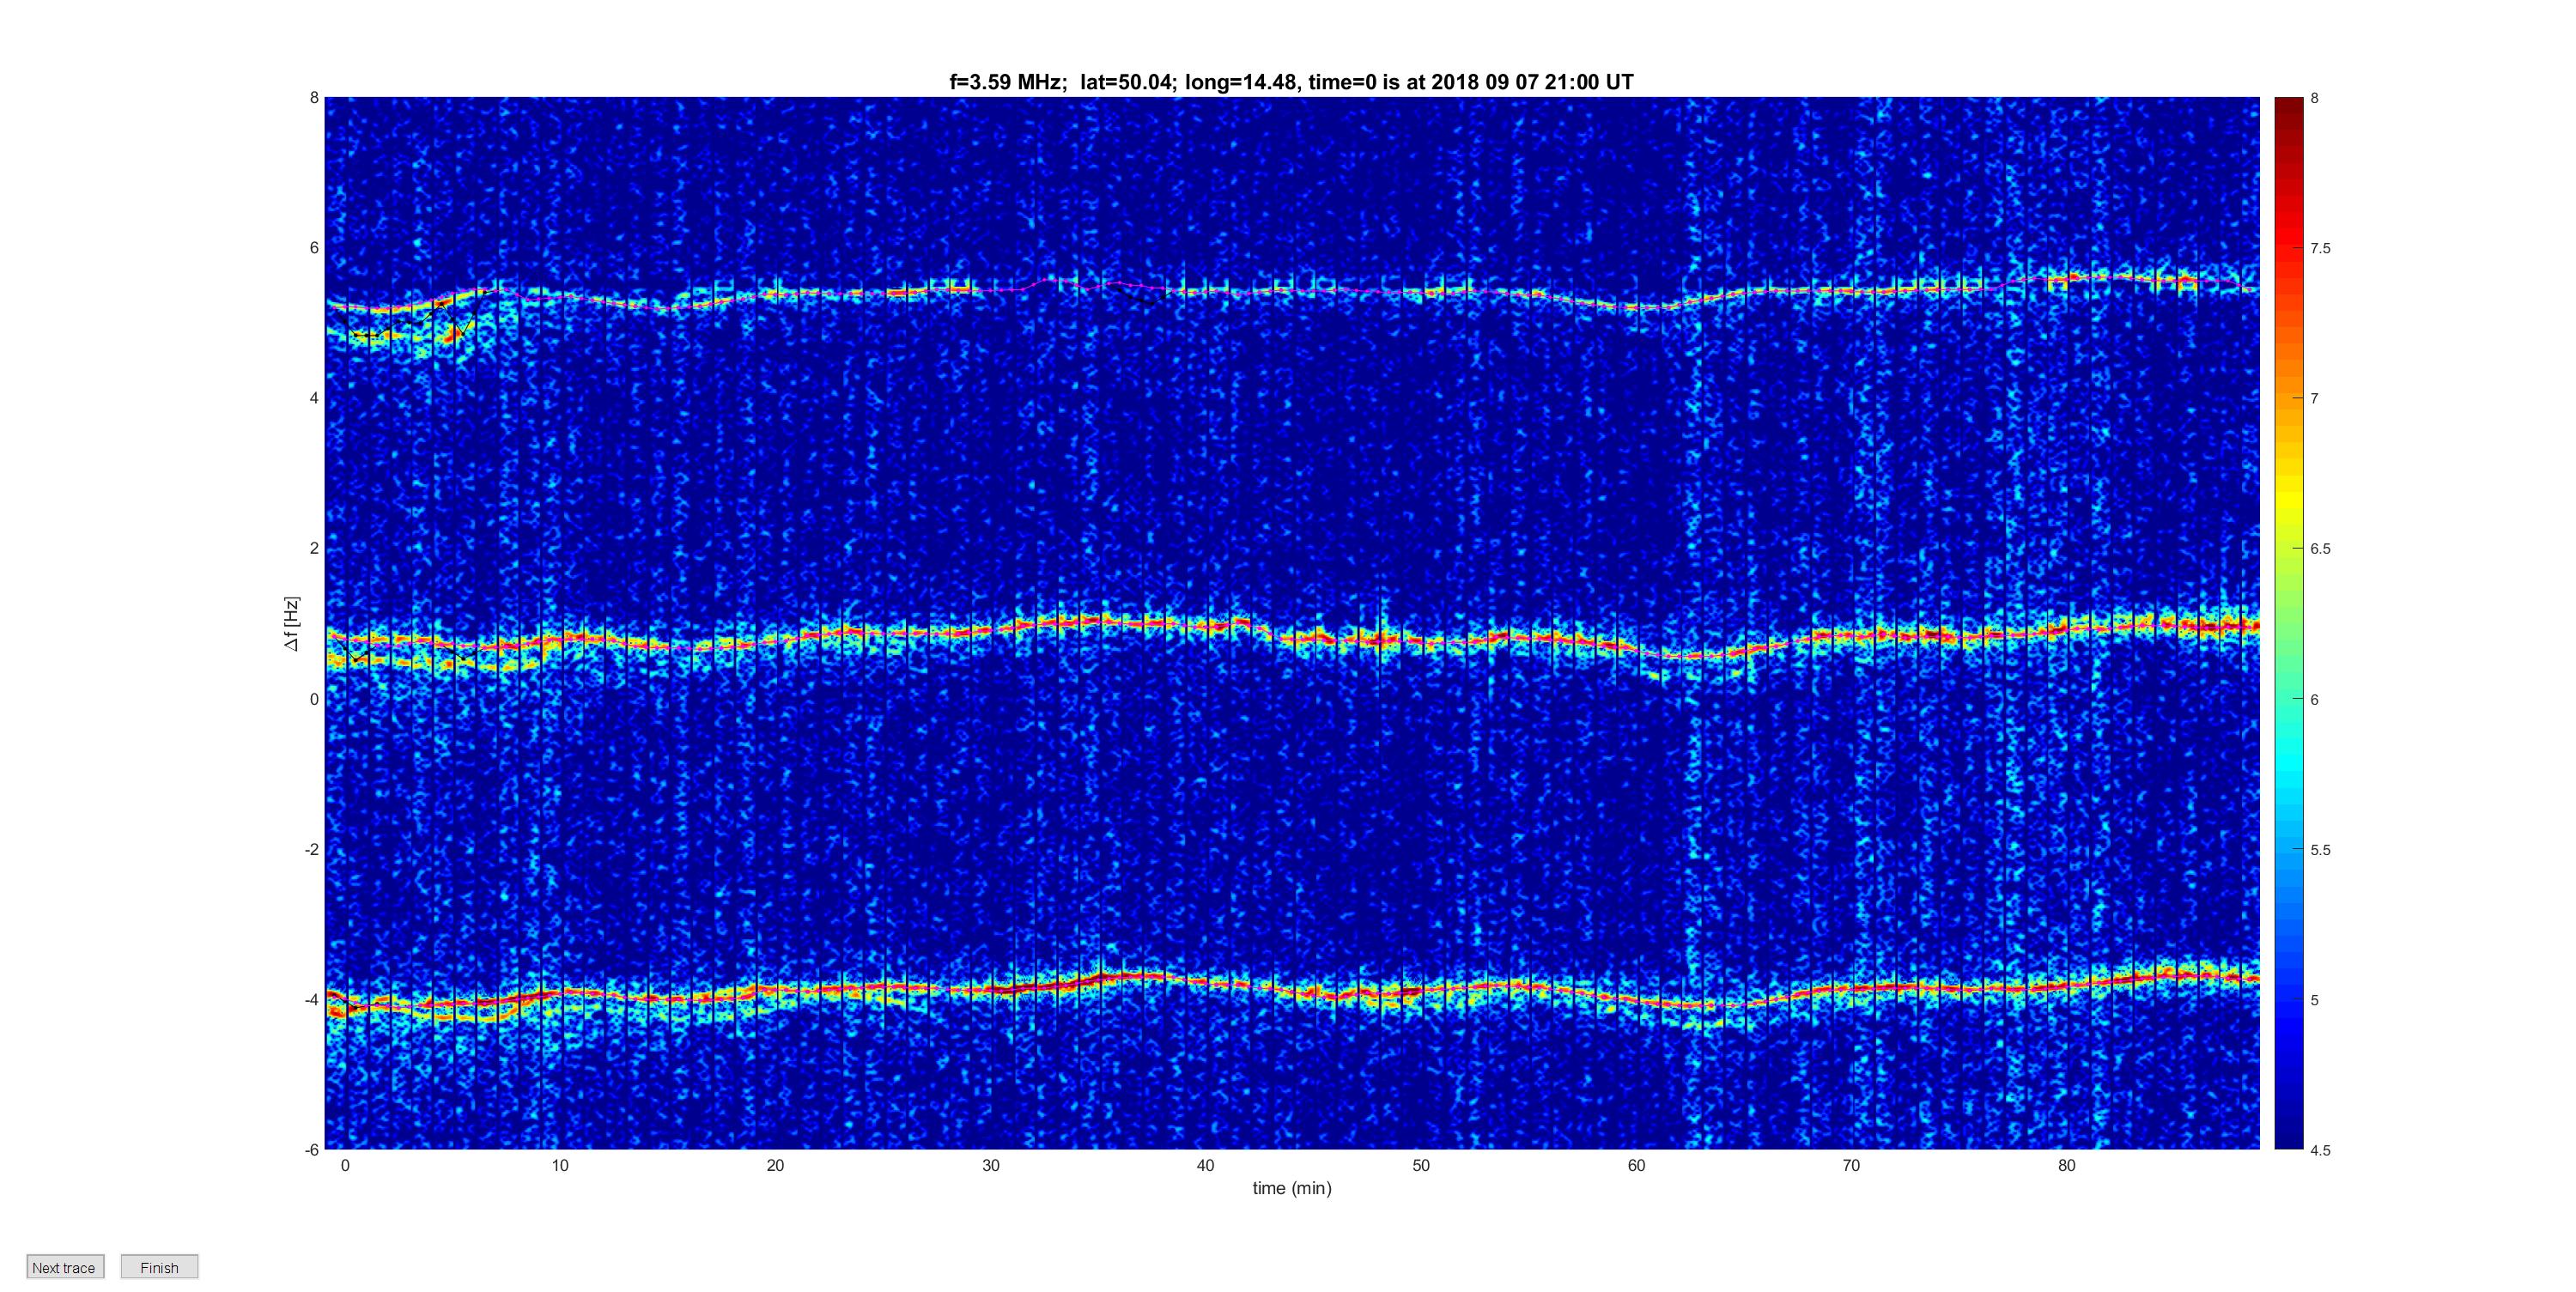Click the y-axis tick label 4

pyautogui.click(x=314, y=398)
